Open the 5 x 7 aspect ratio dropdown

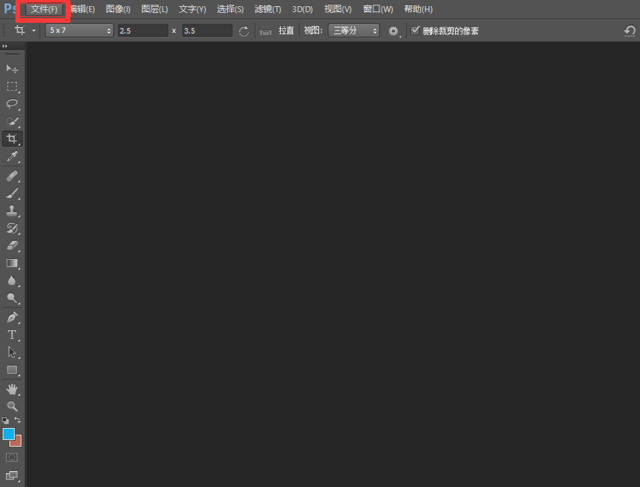pyautogui.click(x=79, y=31)
